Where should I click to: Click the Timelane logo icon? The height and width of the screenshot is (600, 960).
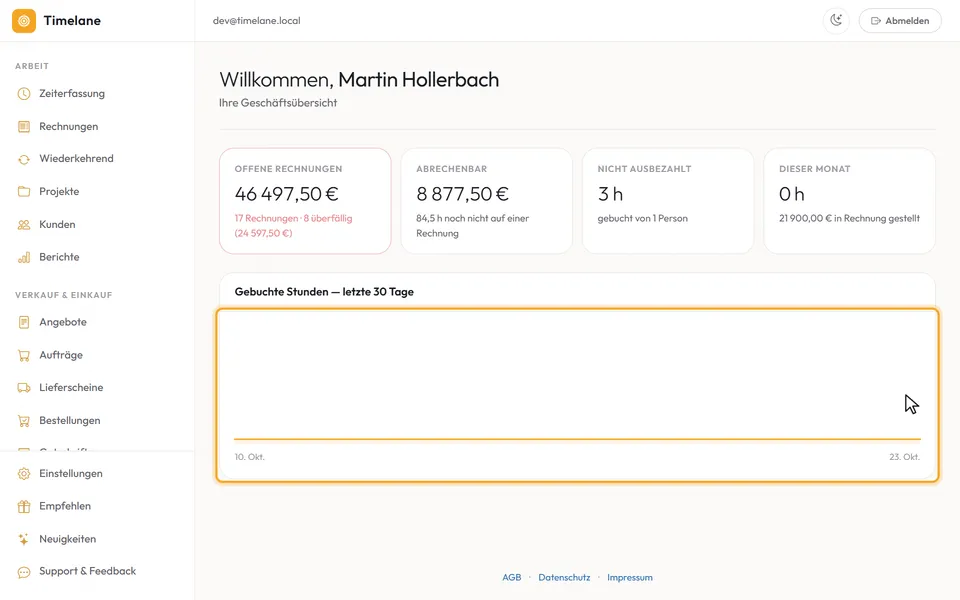coord(24,21)
